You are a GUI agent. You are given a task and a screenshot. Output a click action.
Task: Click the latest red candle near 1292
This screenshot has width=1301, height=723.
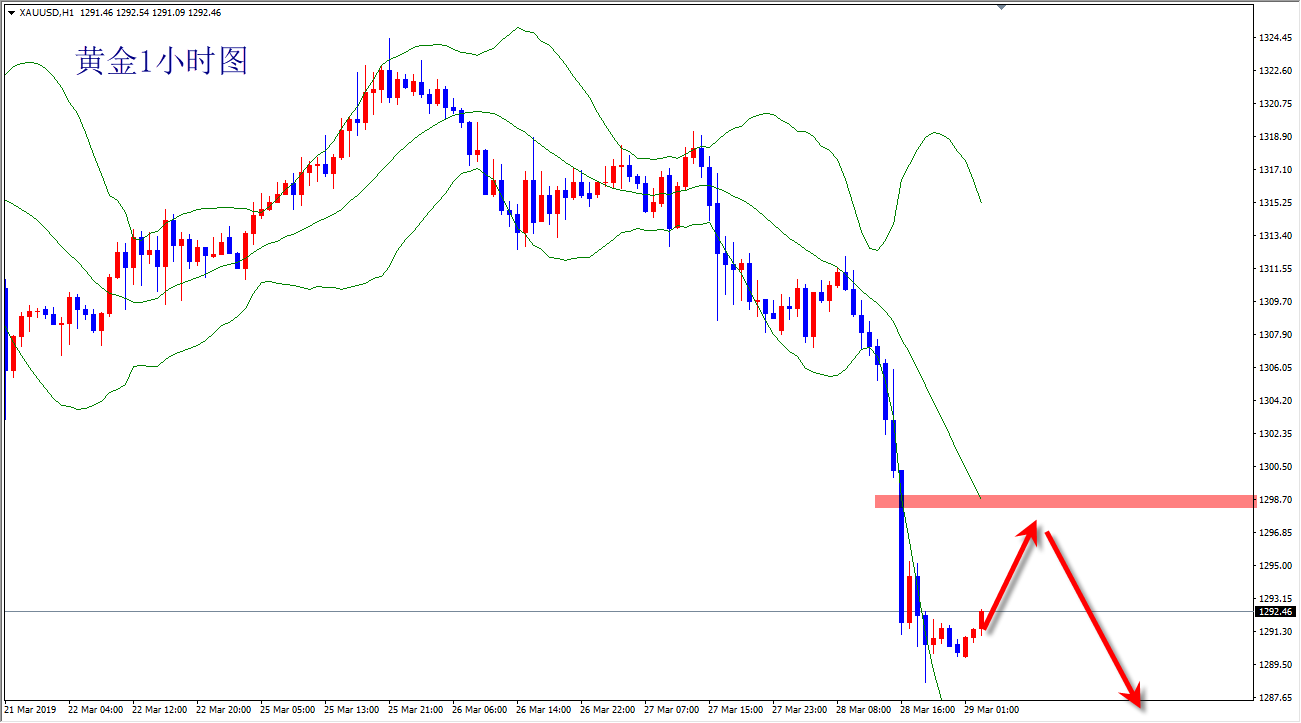[x=982, y=621]
